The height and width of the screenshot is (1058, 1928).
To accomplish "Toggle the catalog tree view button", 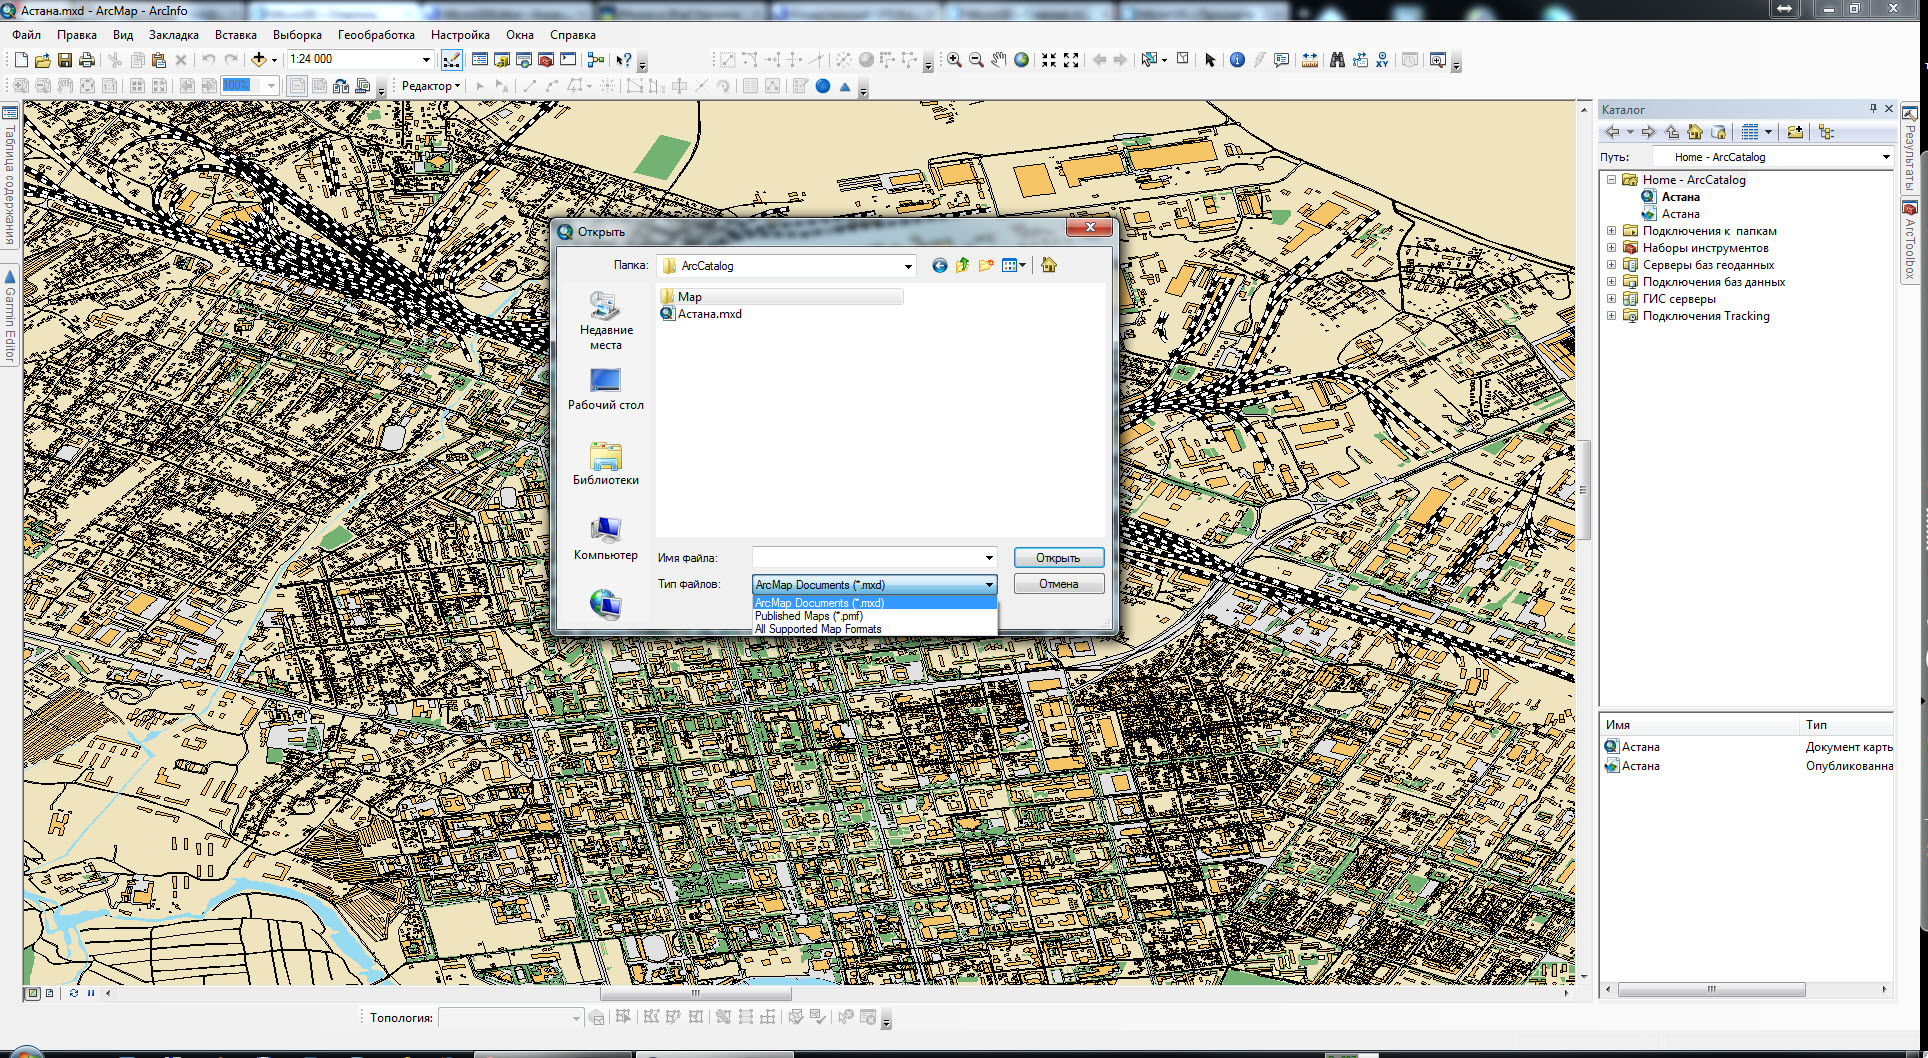I will (1826, 132).
